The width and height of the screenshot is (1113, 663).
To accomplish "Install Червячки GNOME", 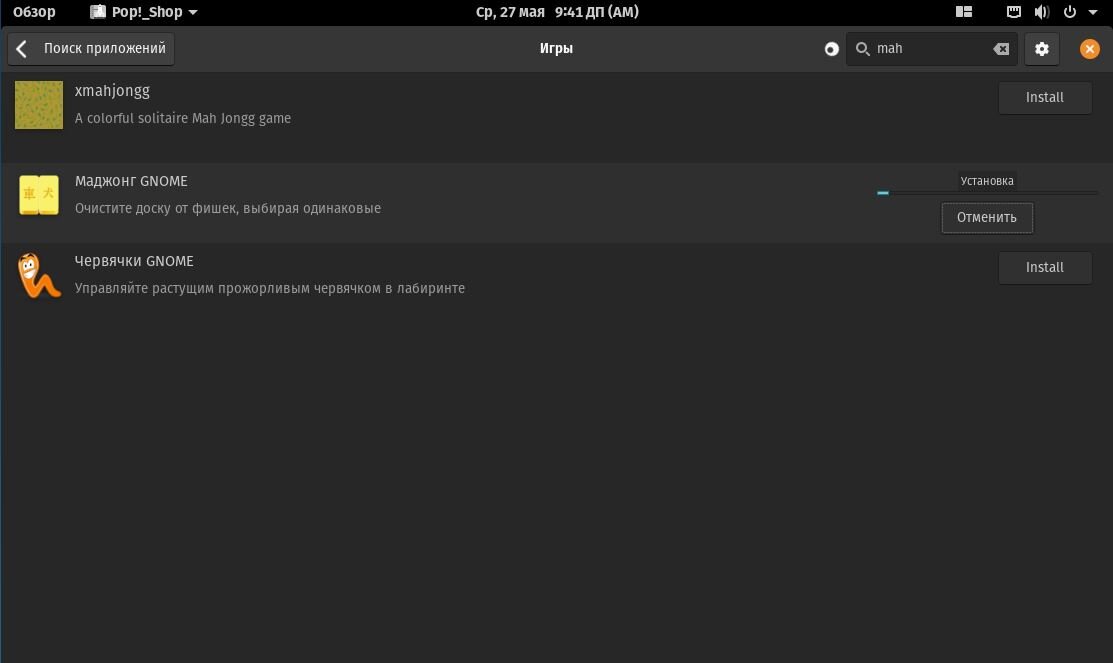I will tap(1045, 268).
